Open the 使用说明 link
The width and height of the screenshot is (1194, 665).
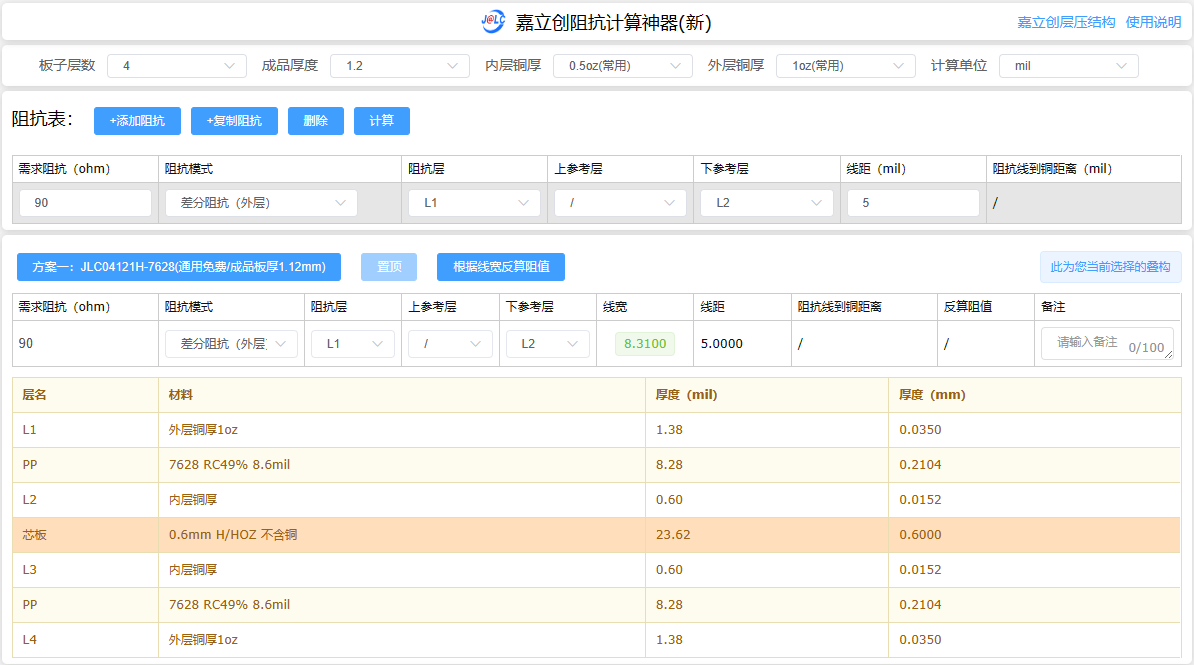1153,22
